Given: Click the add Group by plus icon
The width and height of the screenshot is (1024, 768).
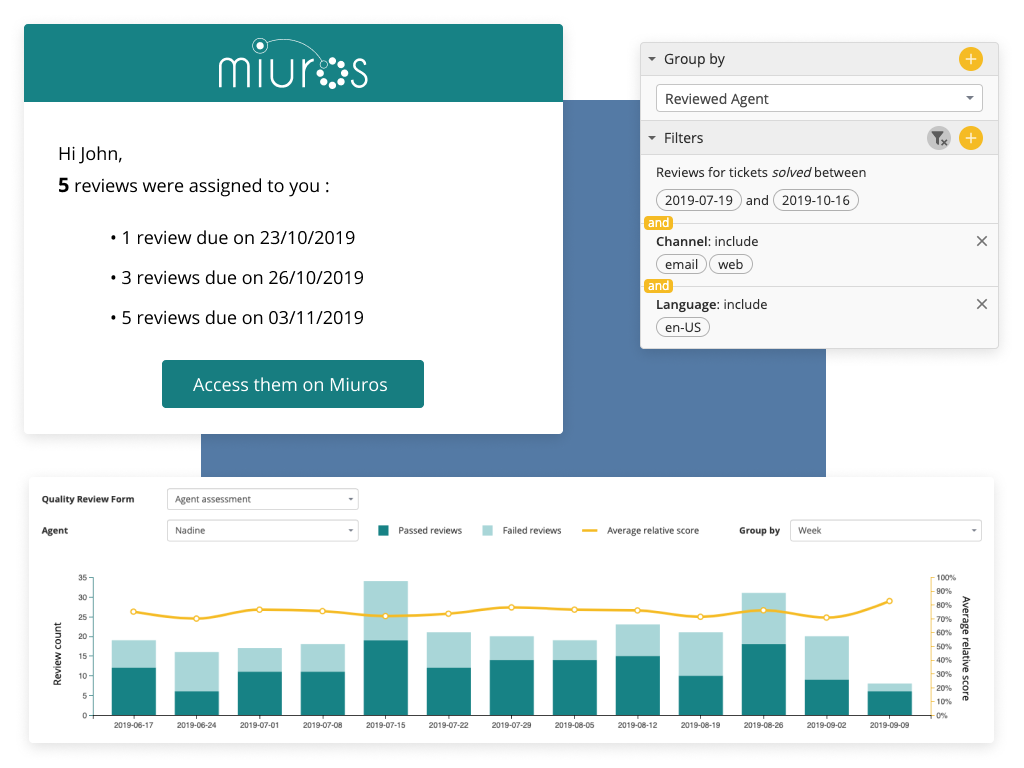Looking at the screenshot, I should [970, 59].
